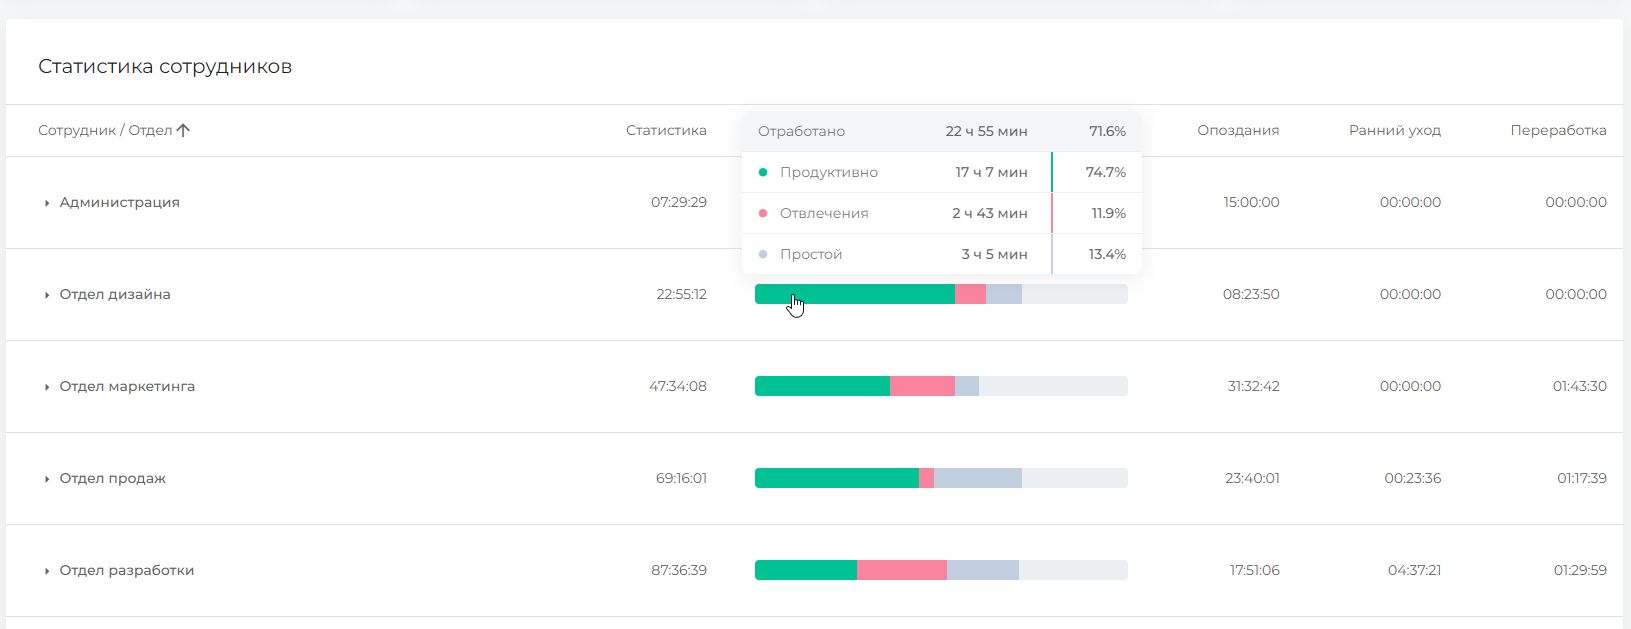
Task: Select the Опоздания column header
Action: 1238,130
